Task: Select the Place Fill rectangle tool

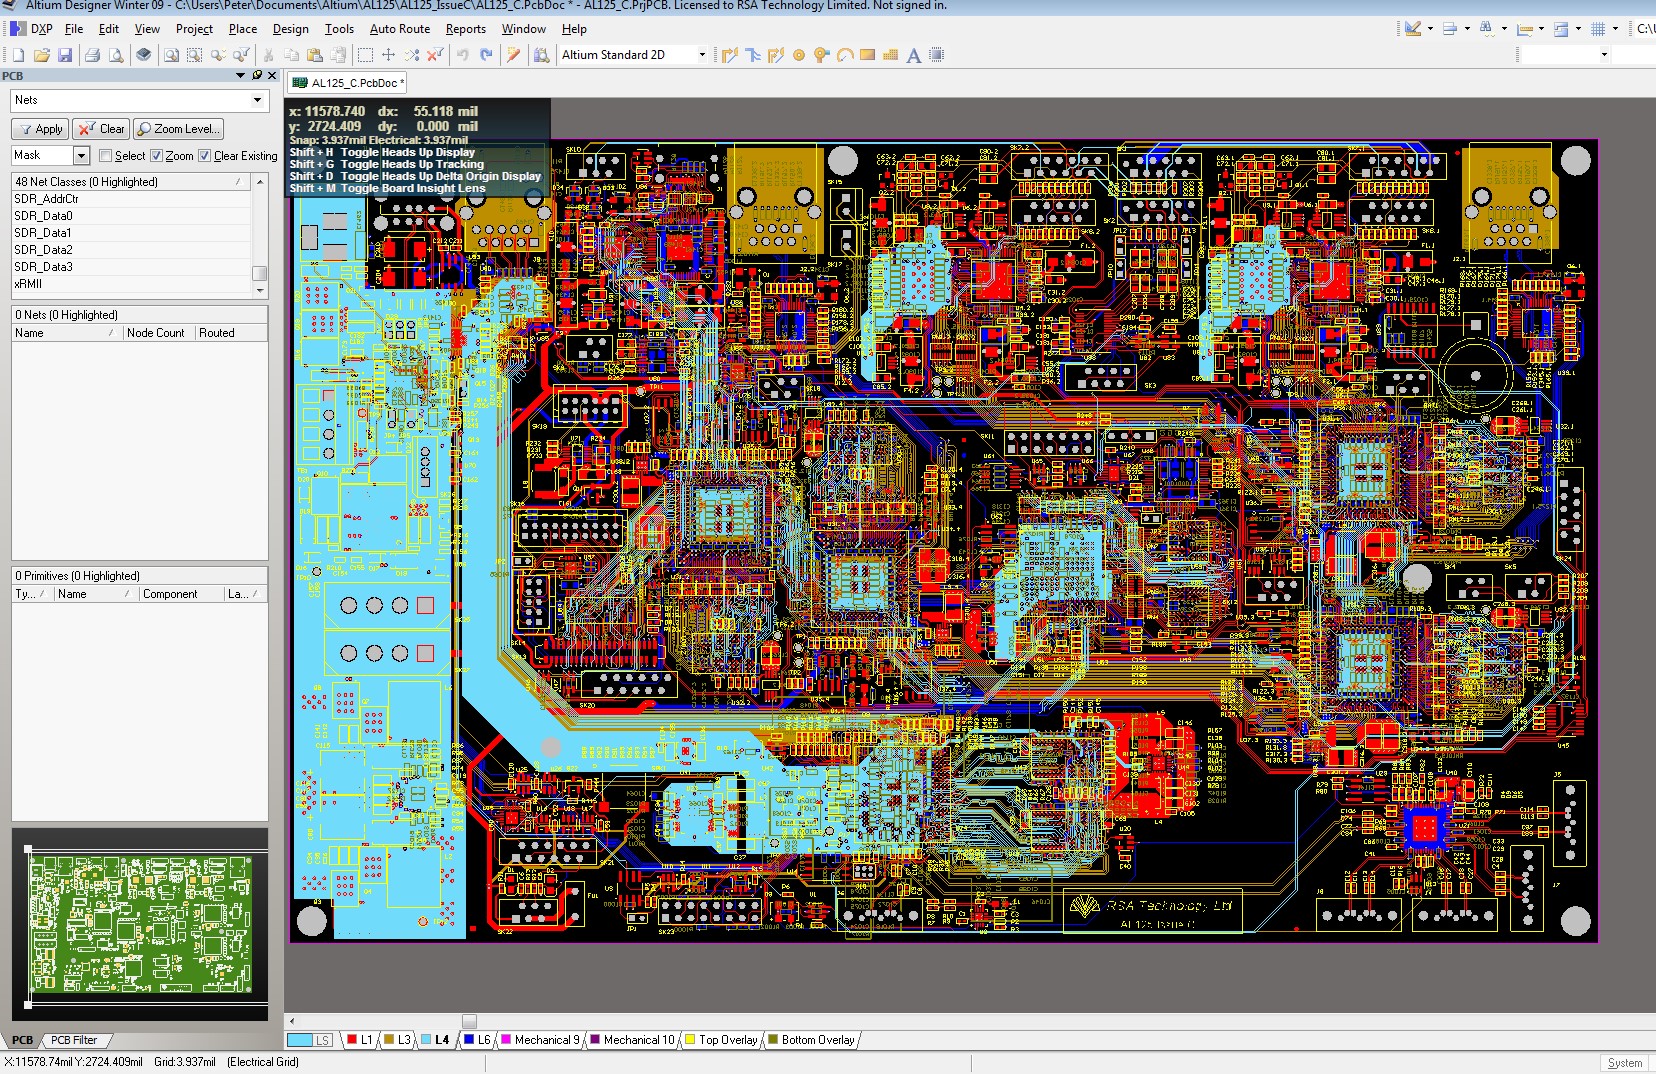Action: tap(867, 55)
